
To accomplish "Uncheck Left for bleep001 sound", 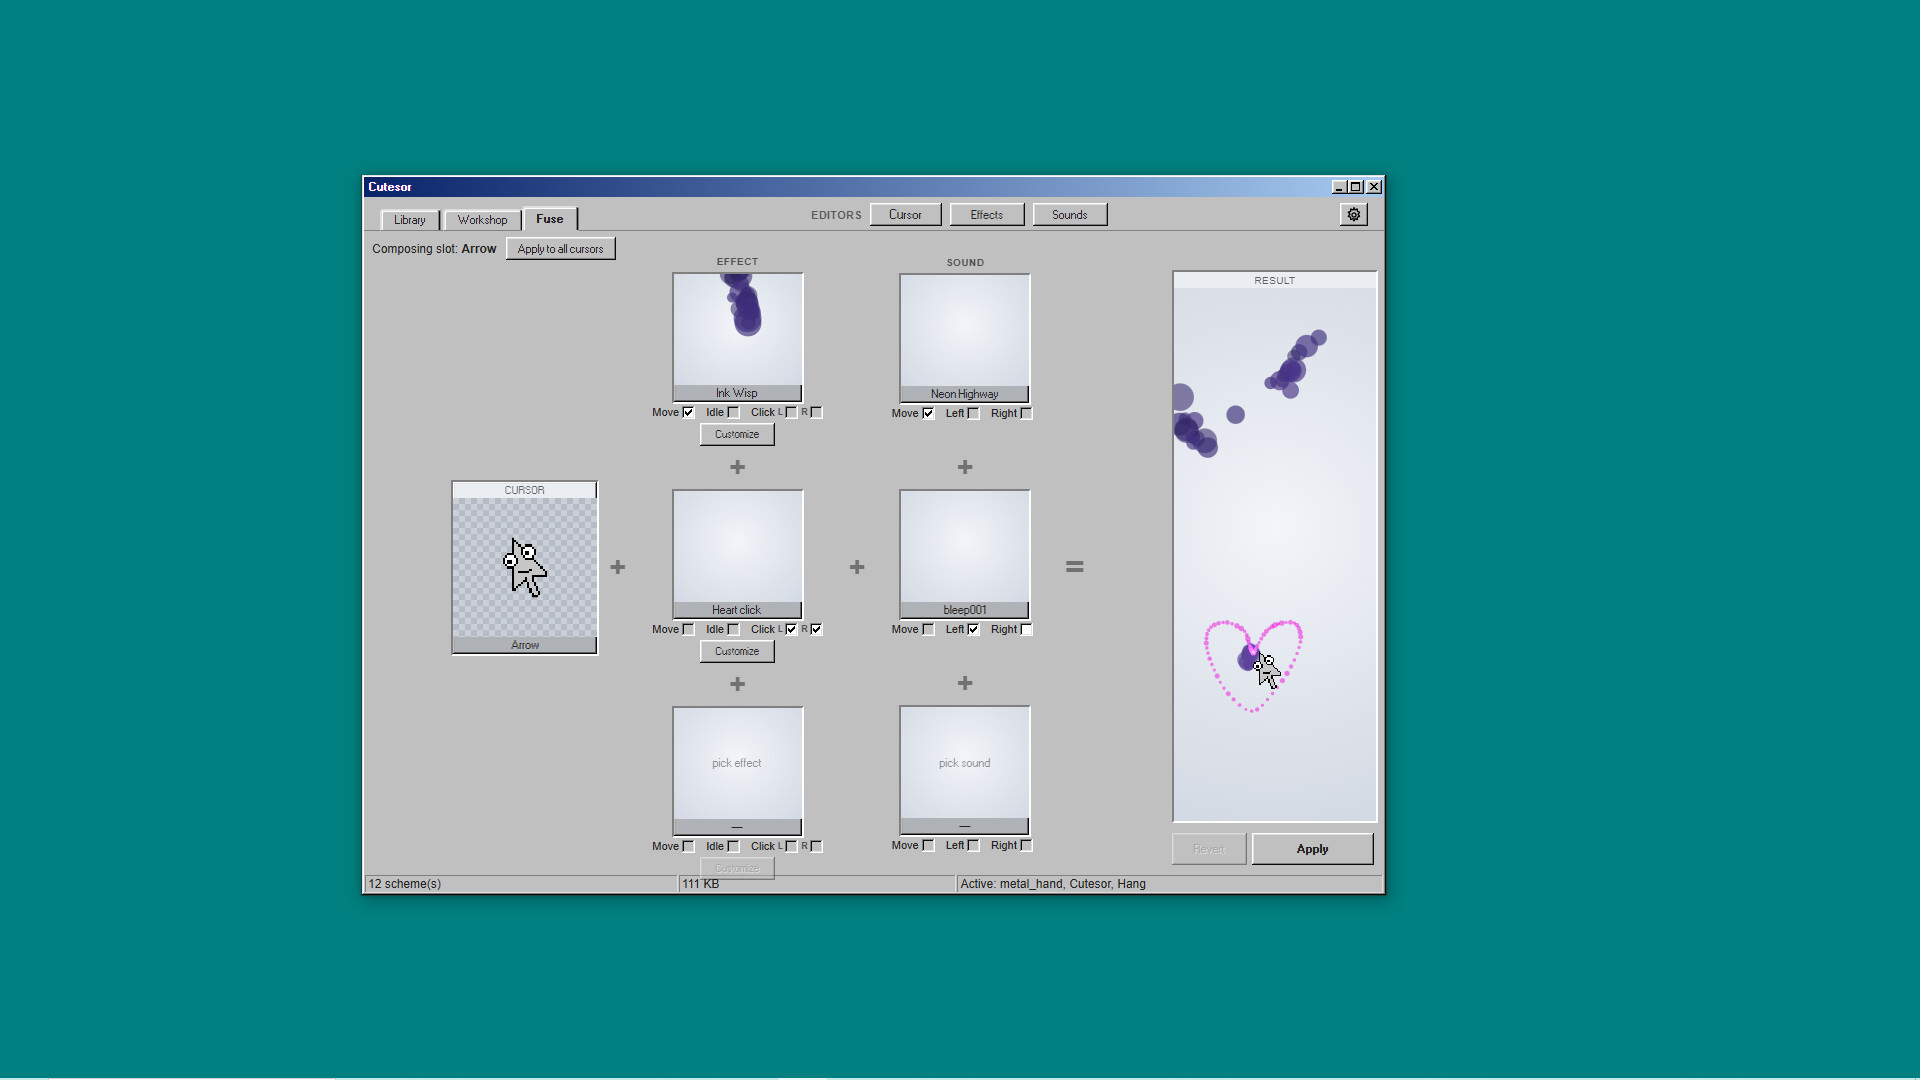I will click(973, 629).
